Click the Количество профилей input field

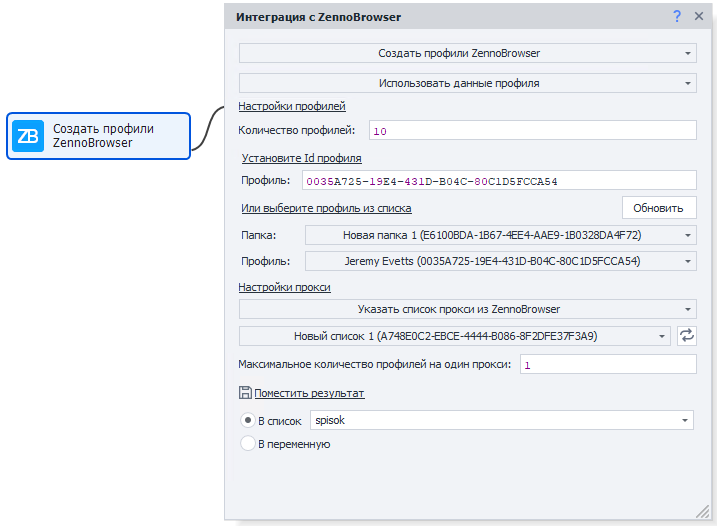(x=532, y=130)
